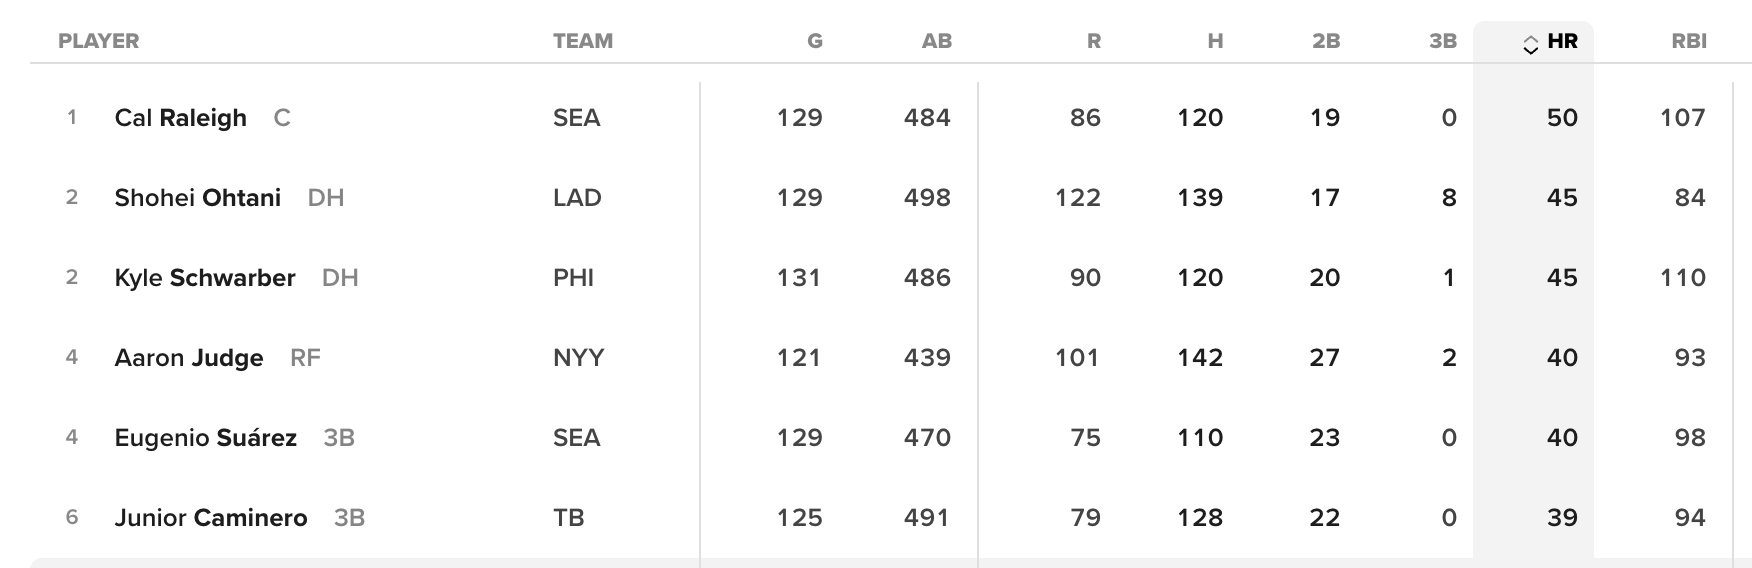
Task: Sort table by RBI column
Action: (x=1688, y=41)
